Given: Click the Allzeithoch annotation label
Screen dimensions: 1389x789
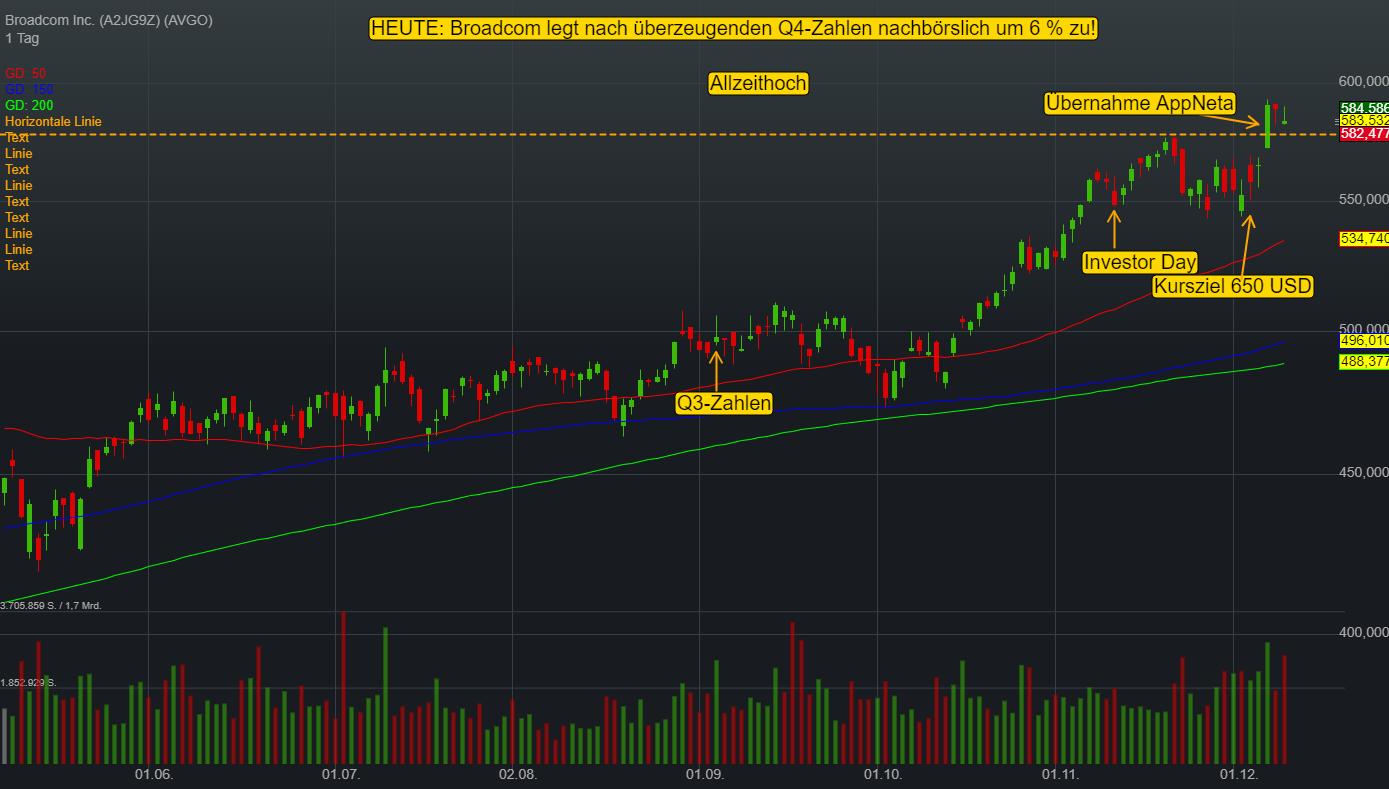Looking at the screenshot, I should click(x=758, y=84).
